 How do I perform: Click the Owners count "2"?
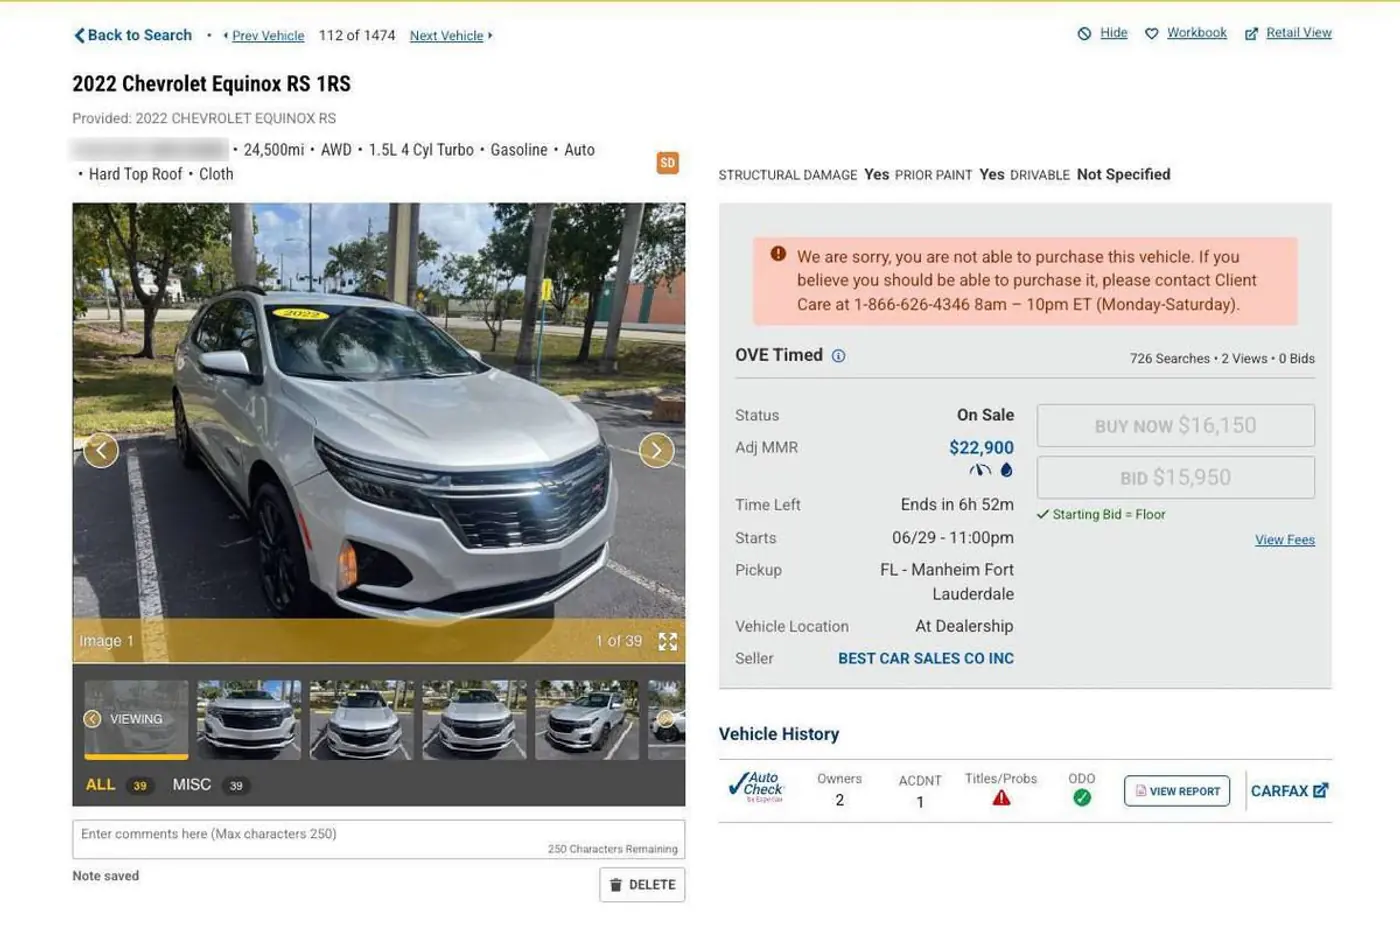point(840,801)
